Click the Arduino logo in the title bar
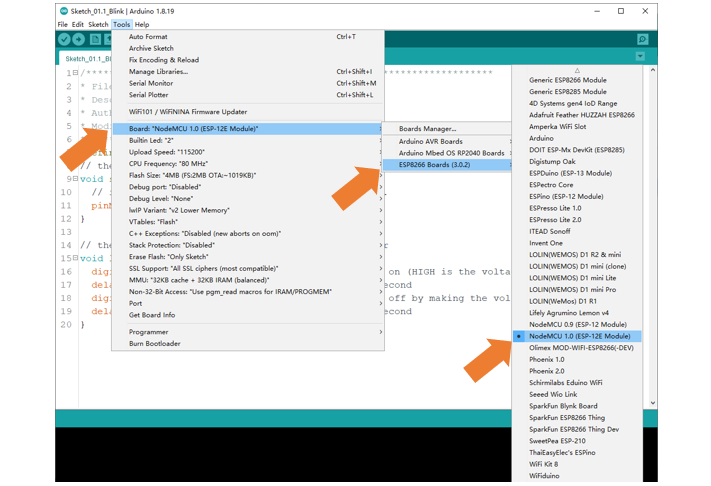711x486 pixels. coord(64,11)
